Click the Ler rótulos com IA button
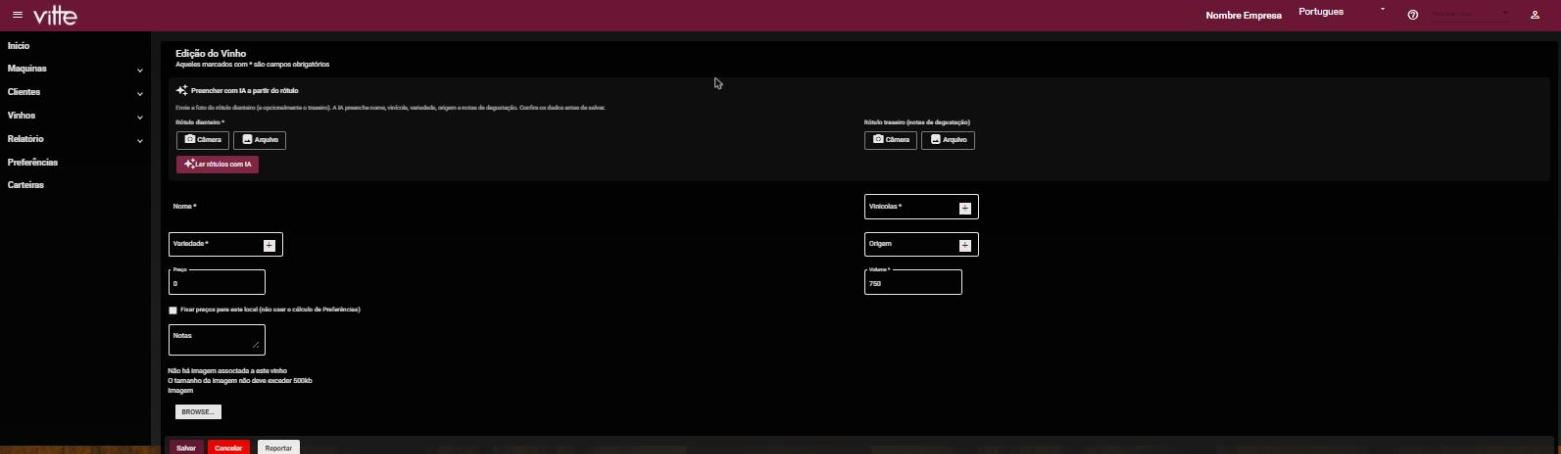The width and height of the screenshot is (1561, 454). (x=218, y=164)
